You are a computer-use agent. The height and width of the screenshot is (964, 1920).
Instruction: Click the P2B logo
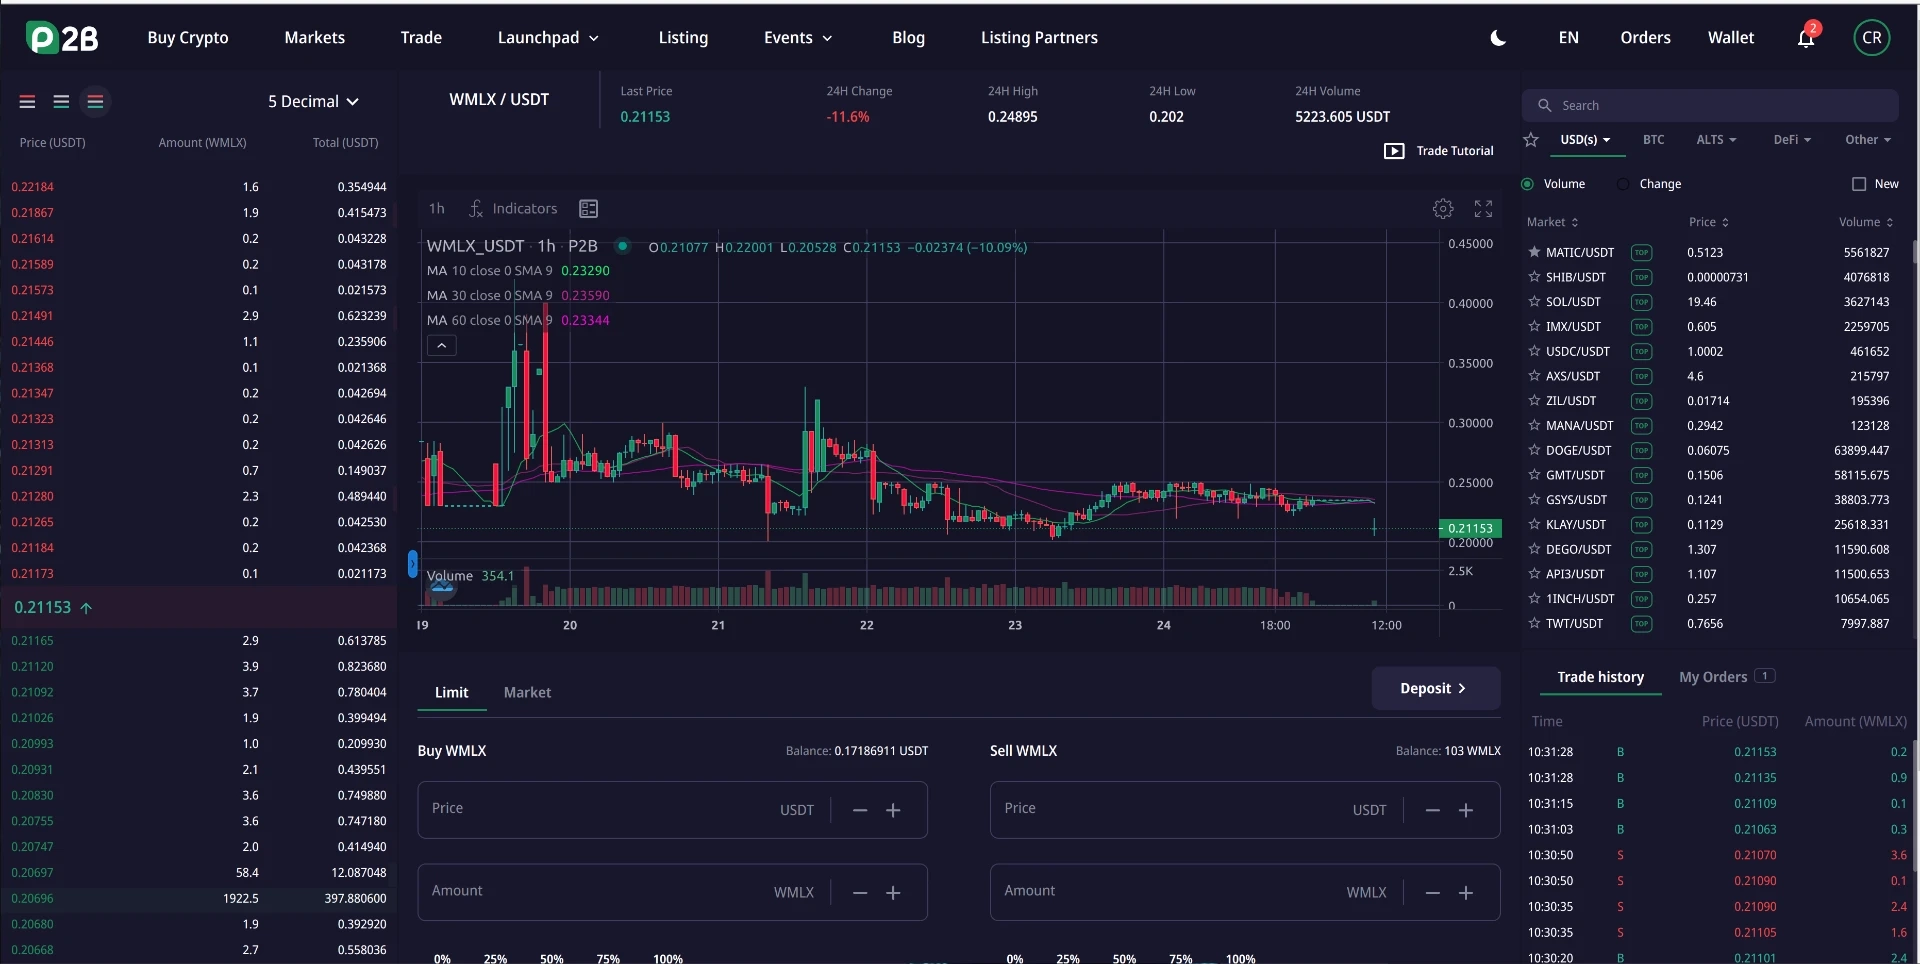62,38
